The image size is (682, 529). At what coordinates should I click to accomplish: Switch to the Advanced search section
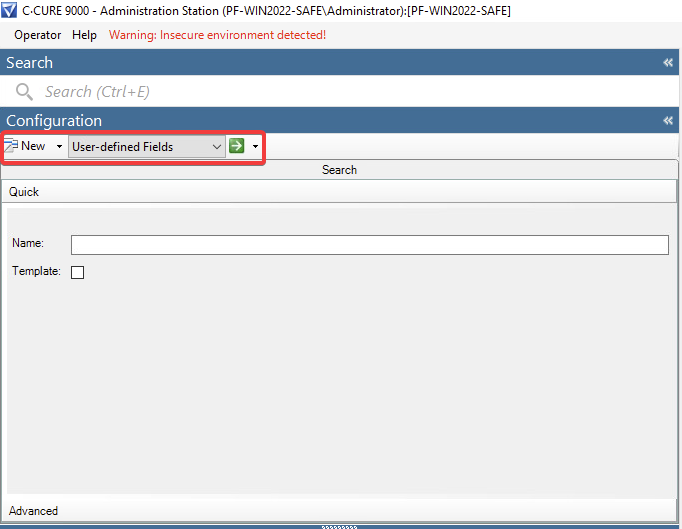click(34, 511)
